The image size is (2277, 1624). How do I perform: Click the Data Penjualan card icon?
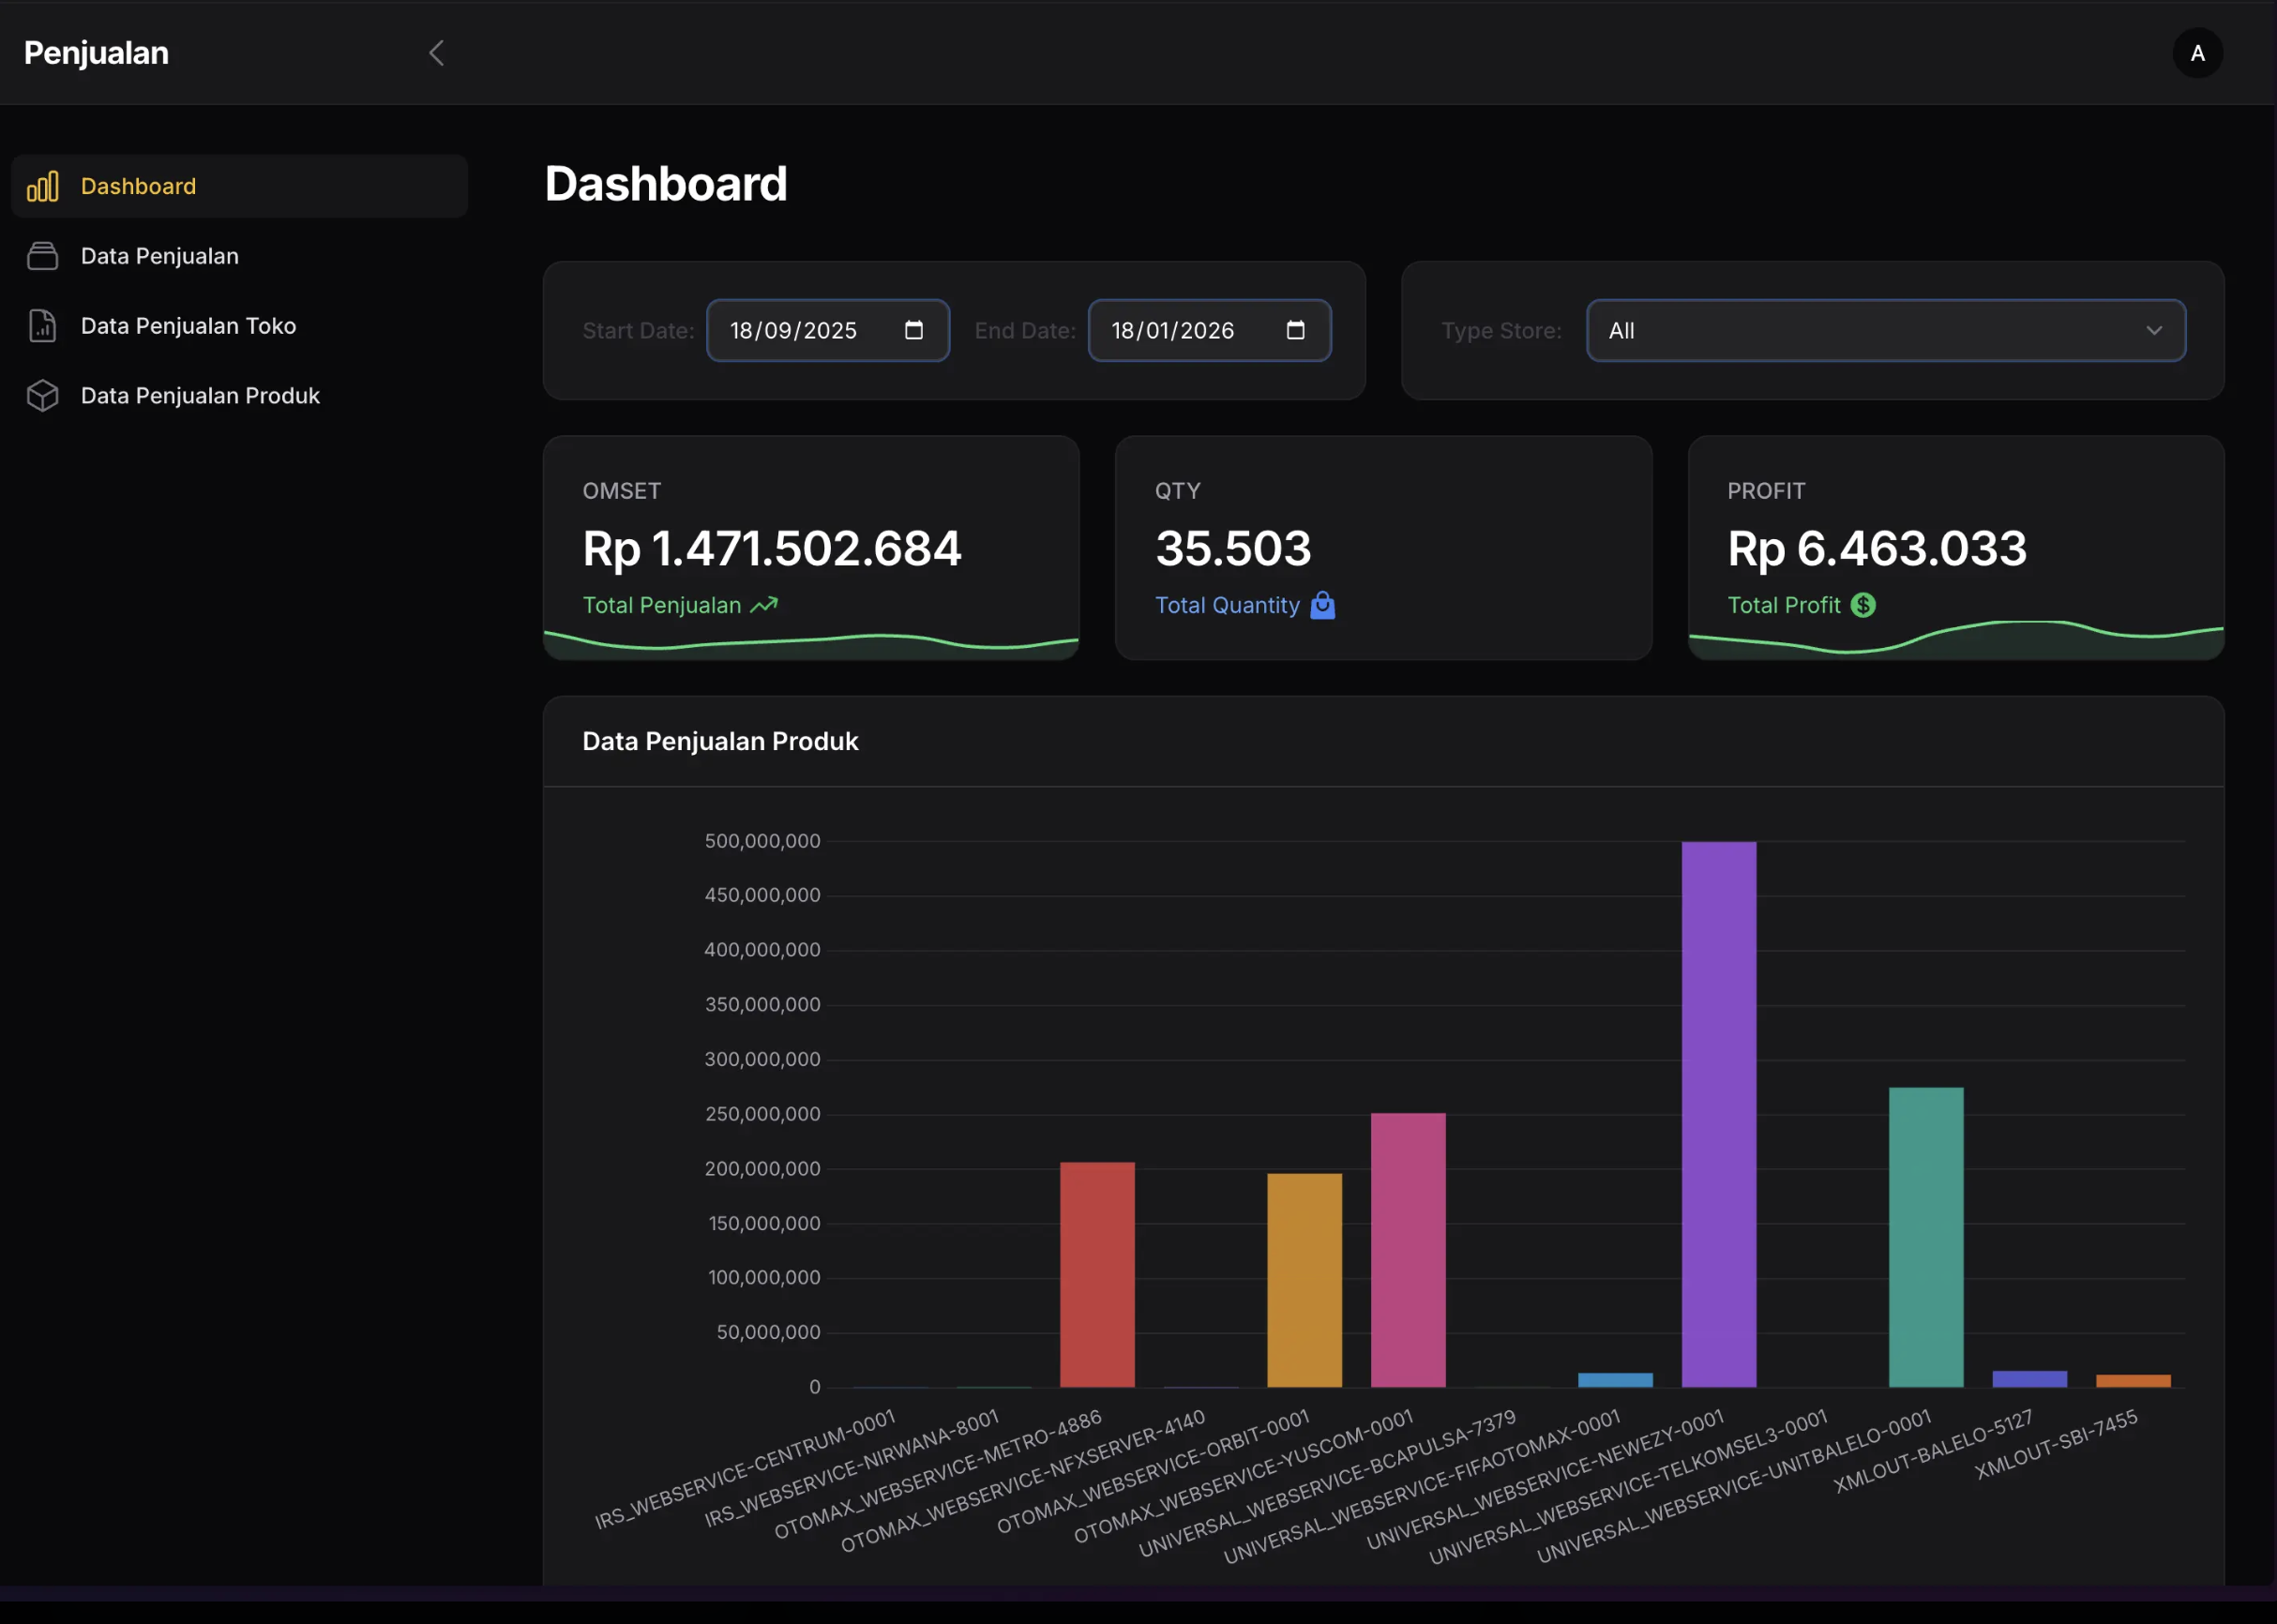42,256
